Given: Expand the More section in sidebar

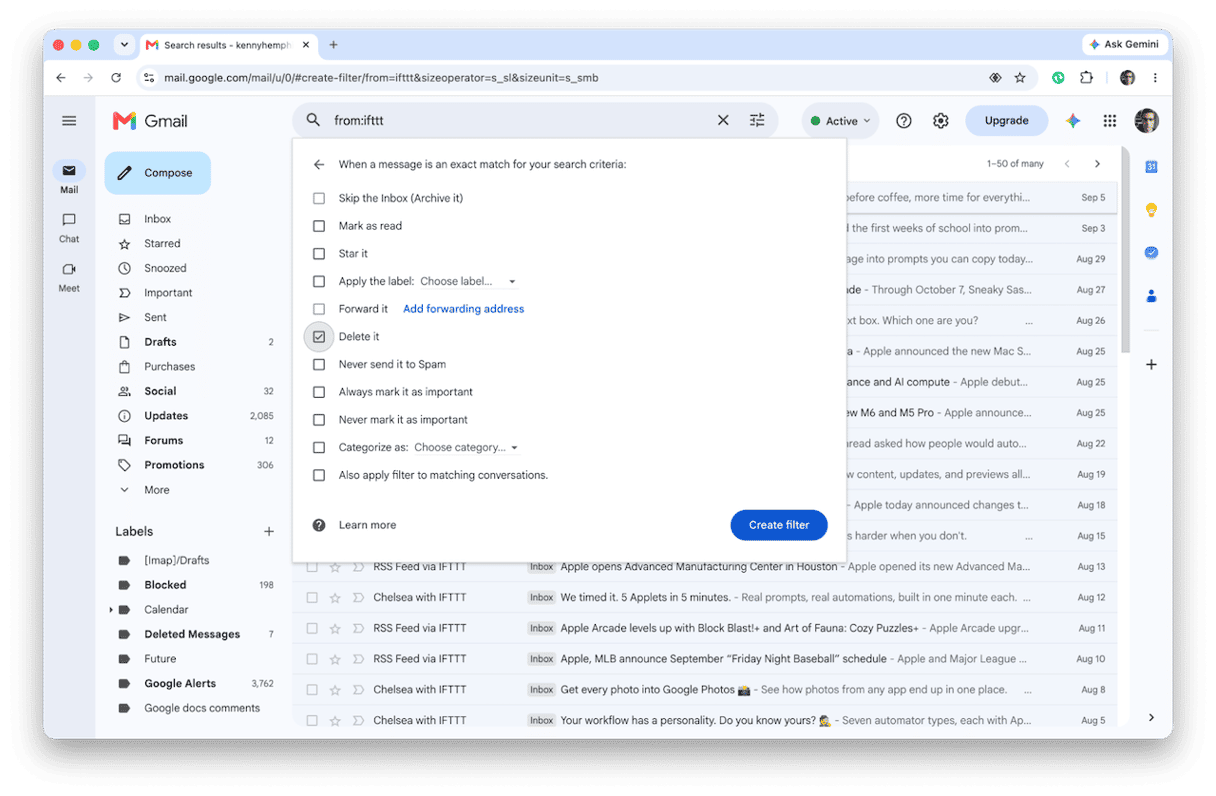Looking at the screenshot, I should (157, 490).
